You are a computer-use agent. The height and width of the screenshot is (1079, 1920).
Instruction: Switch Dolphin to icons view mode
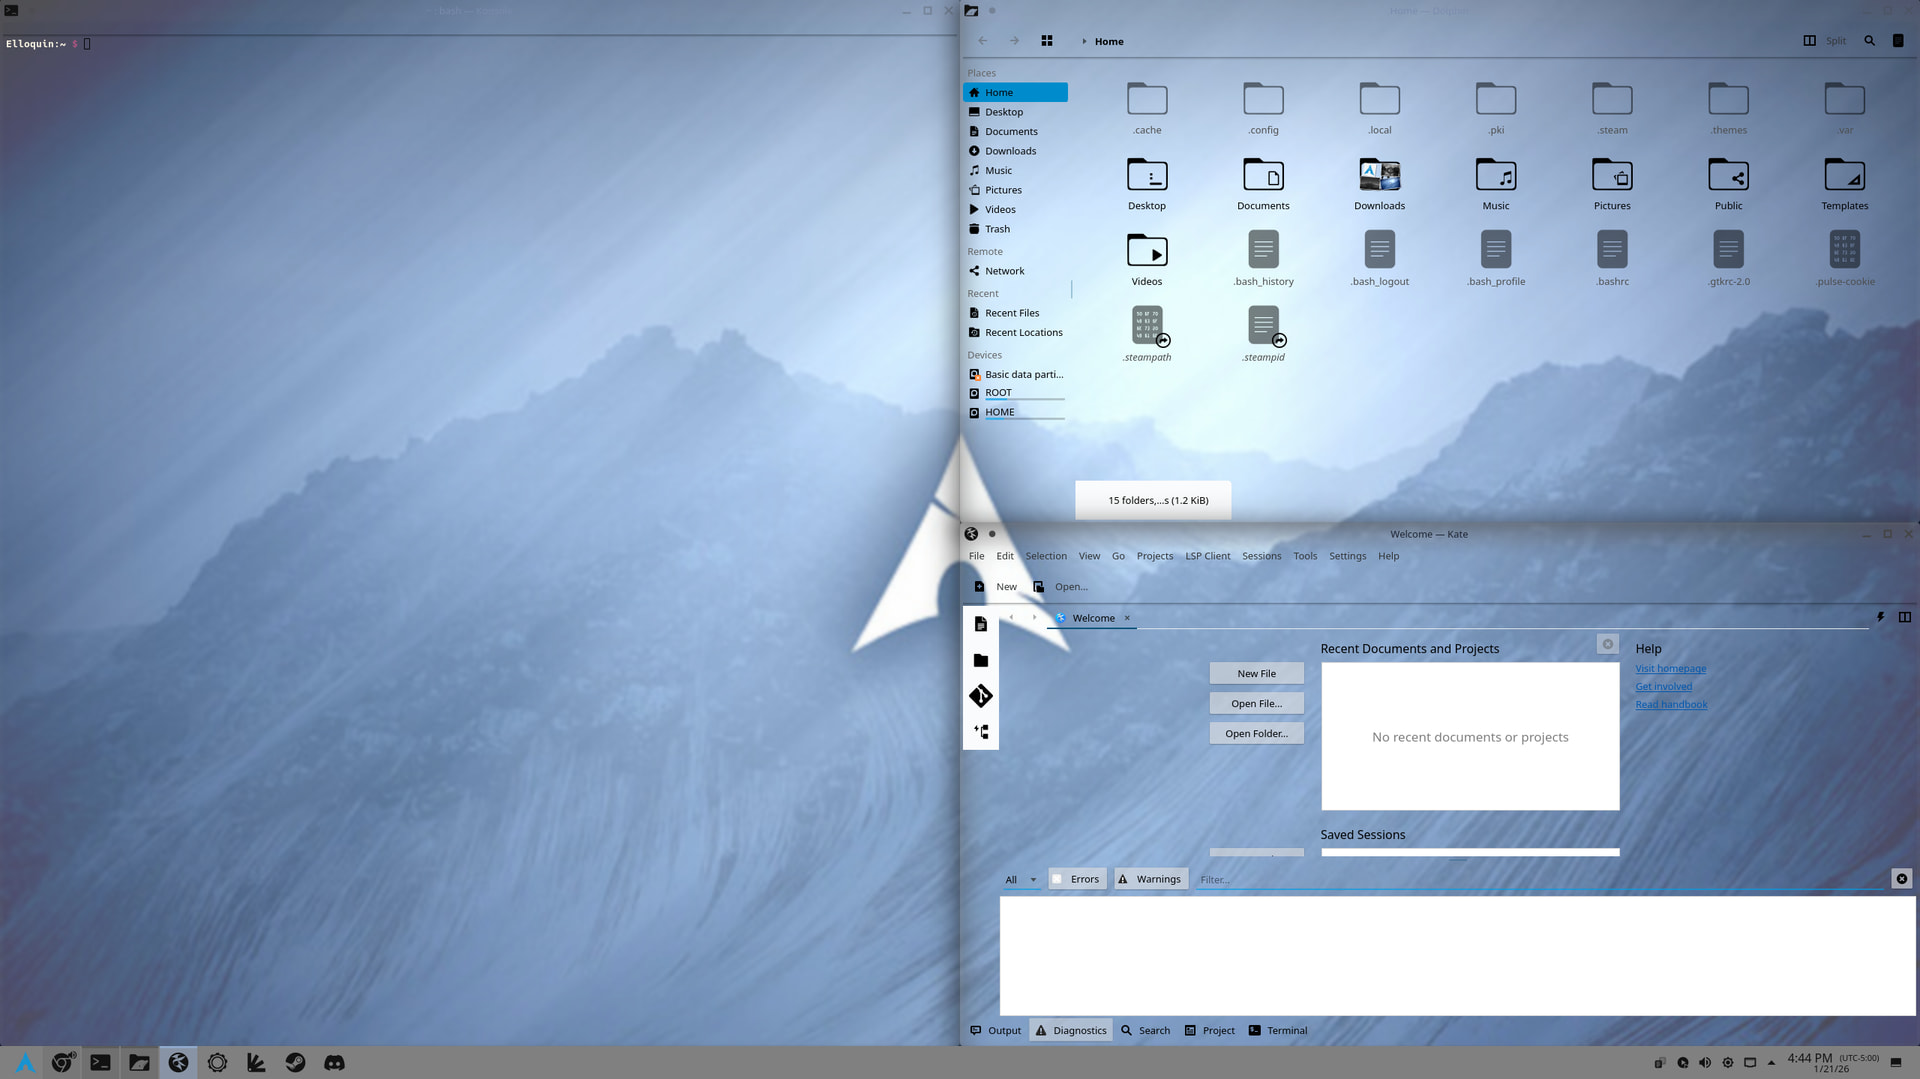pyautogui.click(x=1046, y=41)
